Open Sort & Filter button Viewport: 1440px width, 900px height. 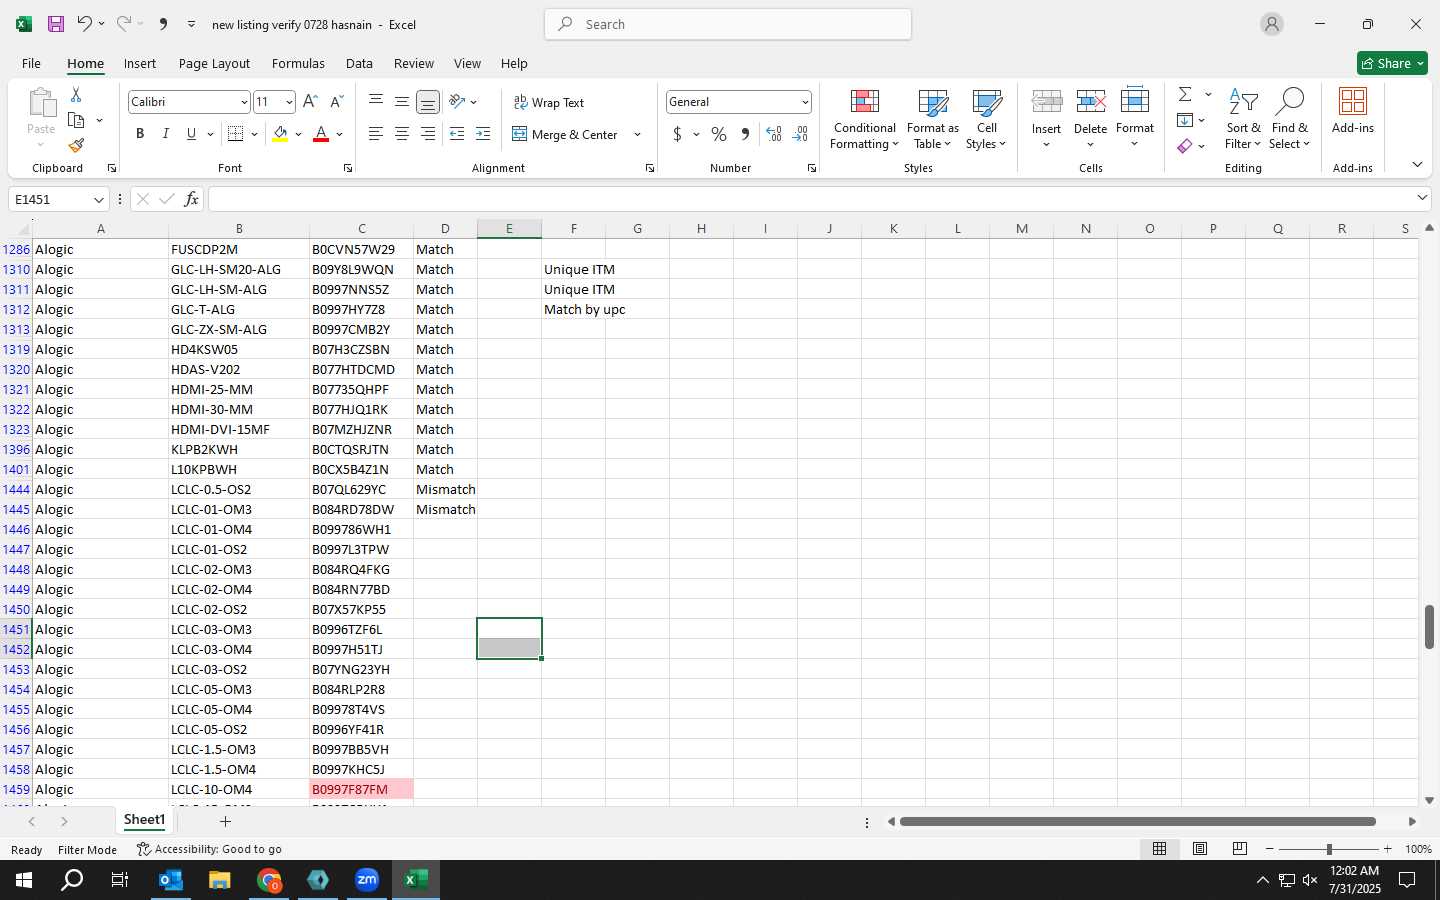1243,118
